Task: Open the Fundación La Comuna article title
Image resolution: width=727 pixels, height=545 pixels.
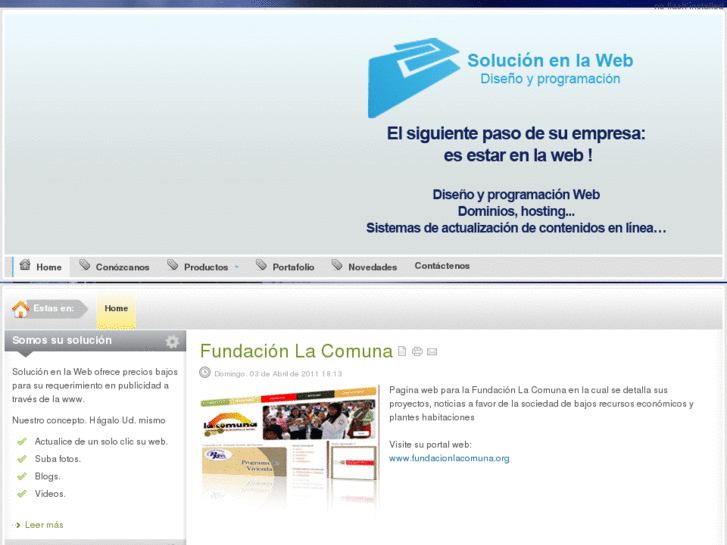Action: (x=296, y=351)
